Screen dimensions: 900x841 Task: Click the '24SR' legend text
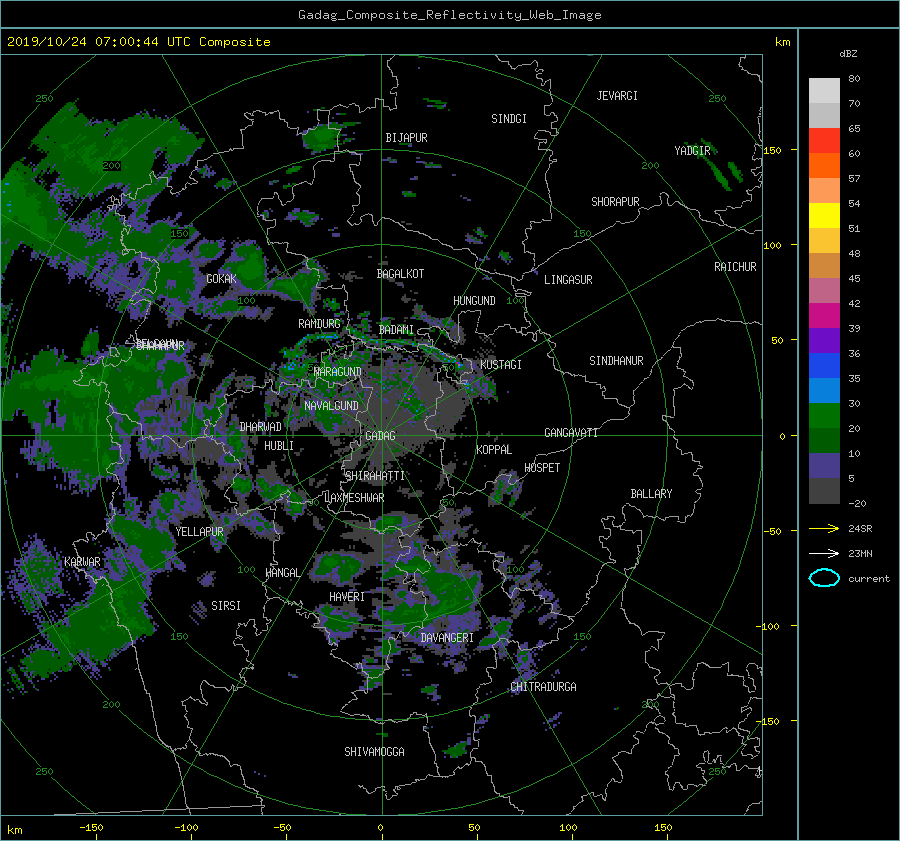tap(860, 529)
